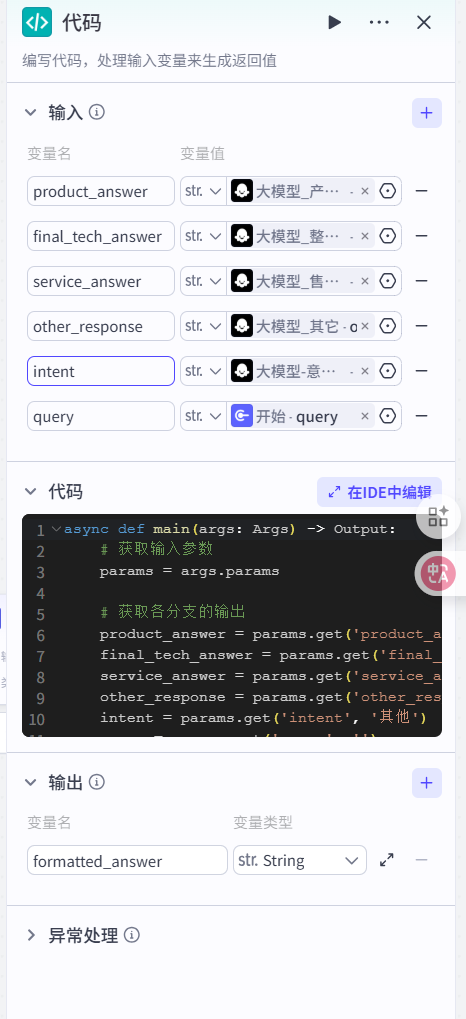The height and width of the screenshot is (1019, 466).
Task: Close the 代码 panel
Action: click(x=424, y=23)
